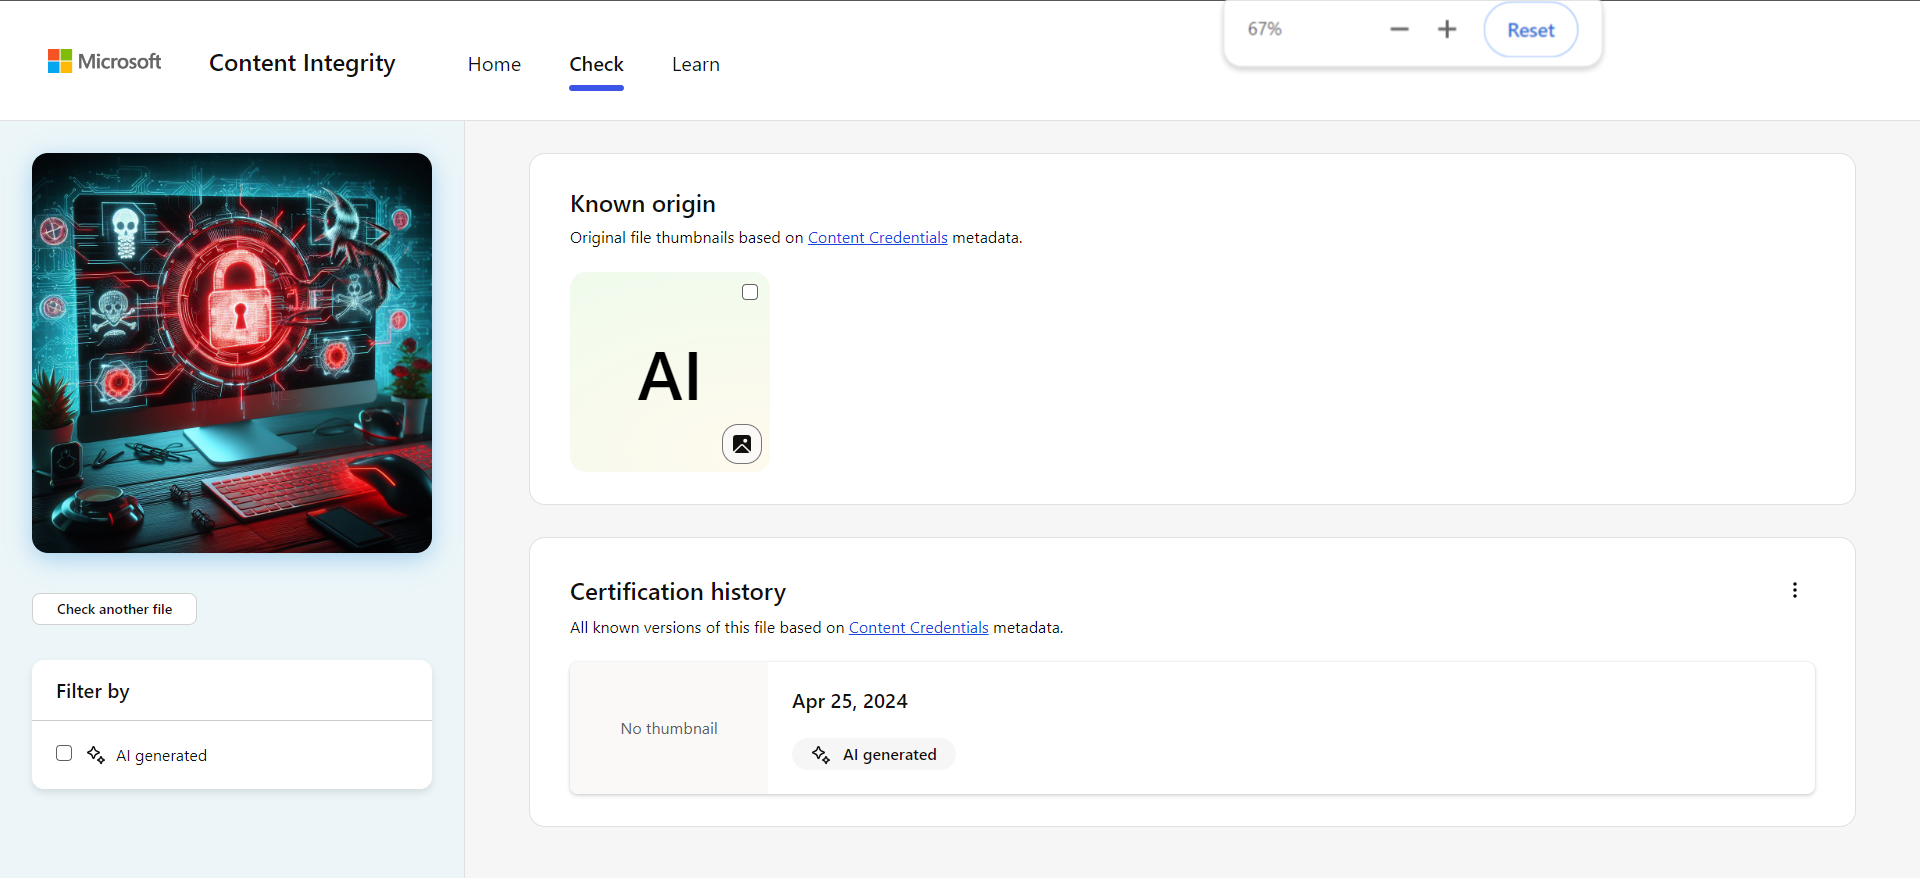This screenshot has width=1920, height=878.
Task: Enable the AI generated filter checkbox
Action: pos(64,753)
